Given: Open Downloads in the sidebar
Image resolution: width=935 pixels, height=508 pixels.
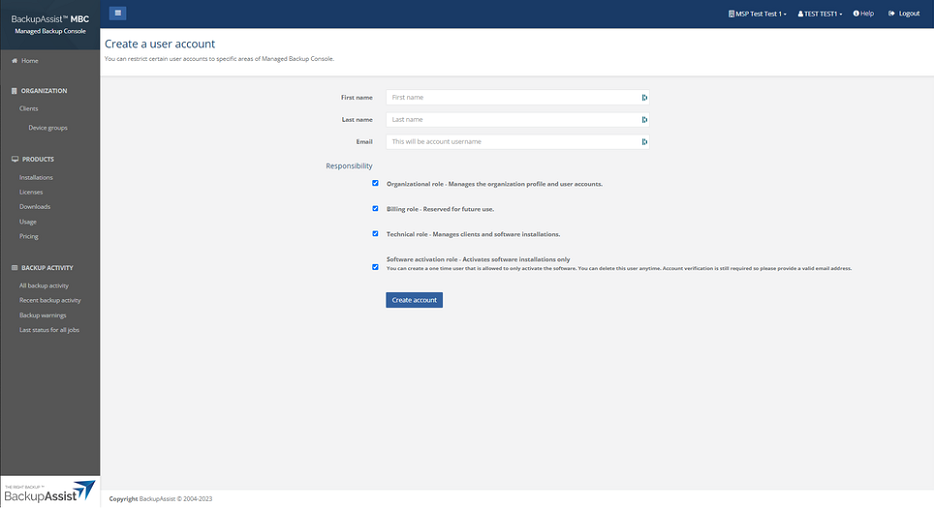Looking at the screenshot, I should click(x=35, y=206).
